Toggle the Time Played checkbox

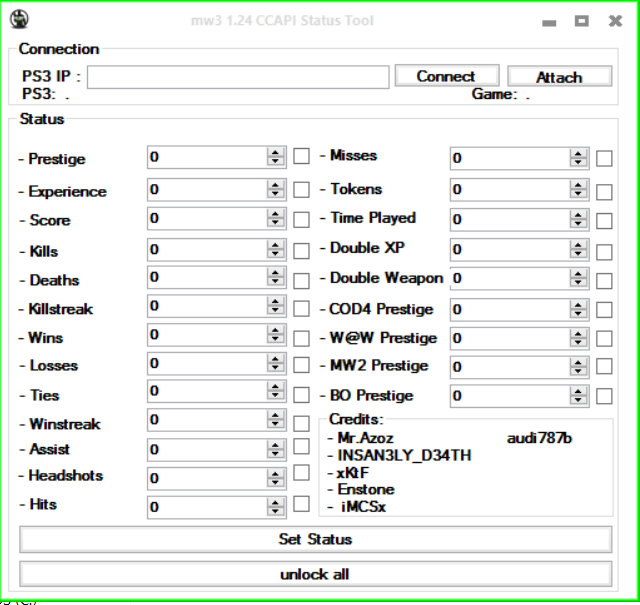coord(604,221)
